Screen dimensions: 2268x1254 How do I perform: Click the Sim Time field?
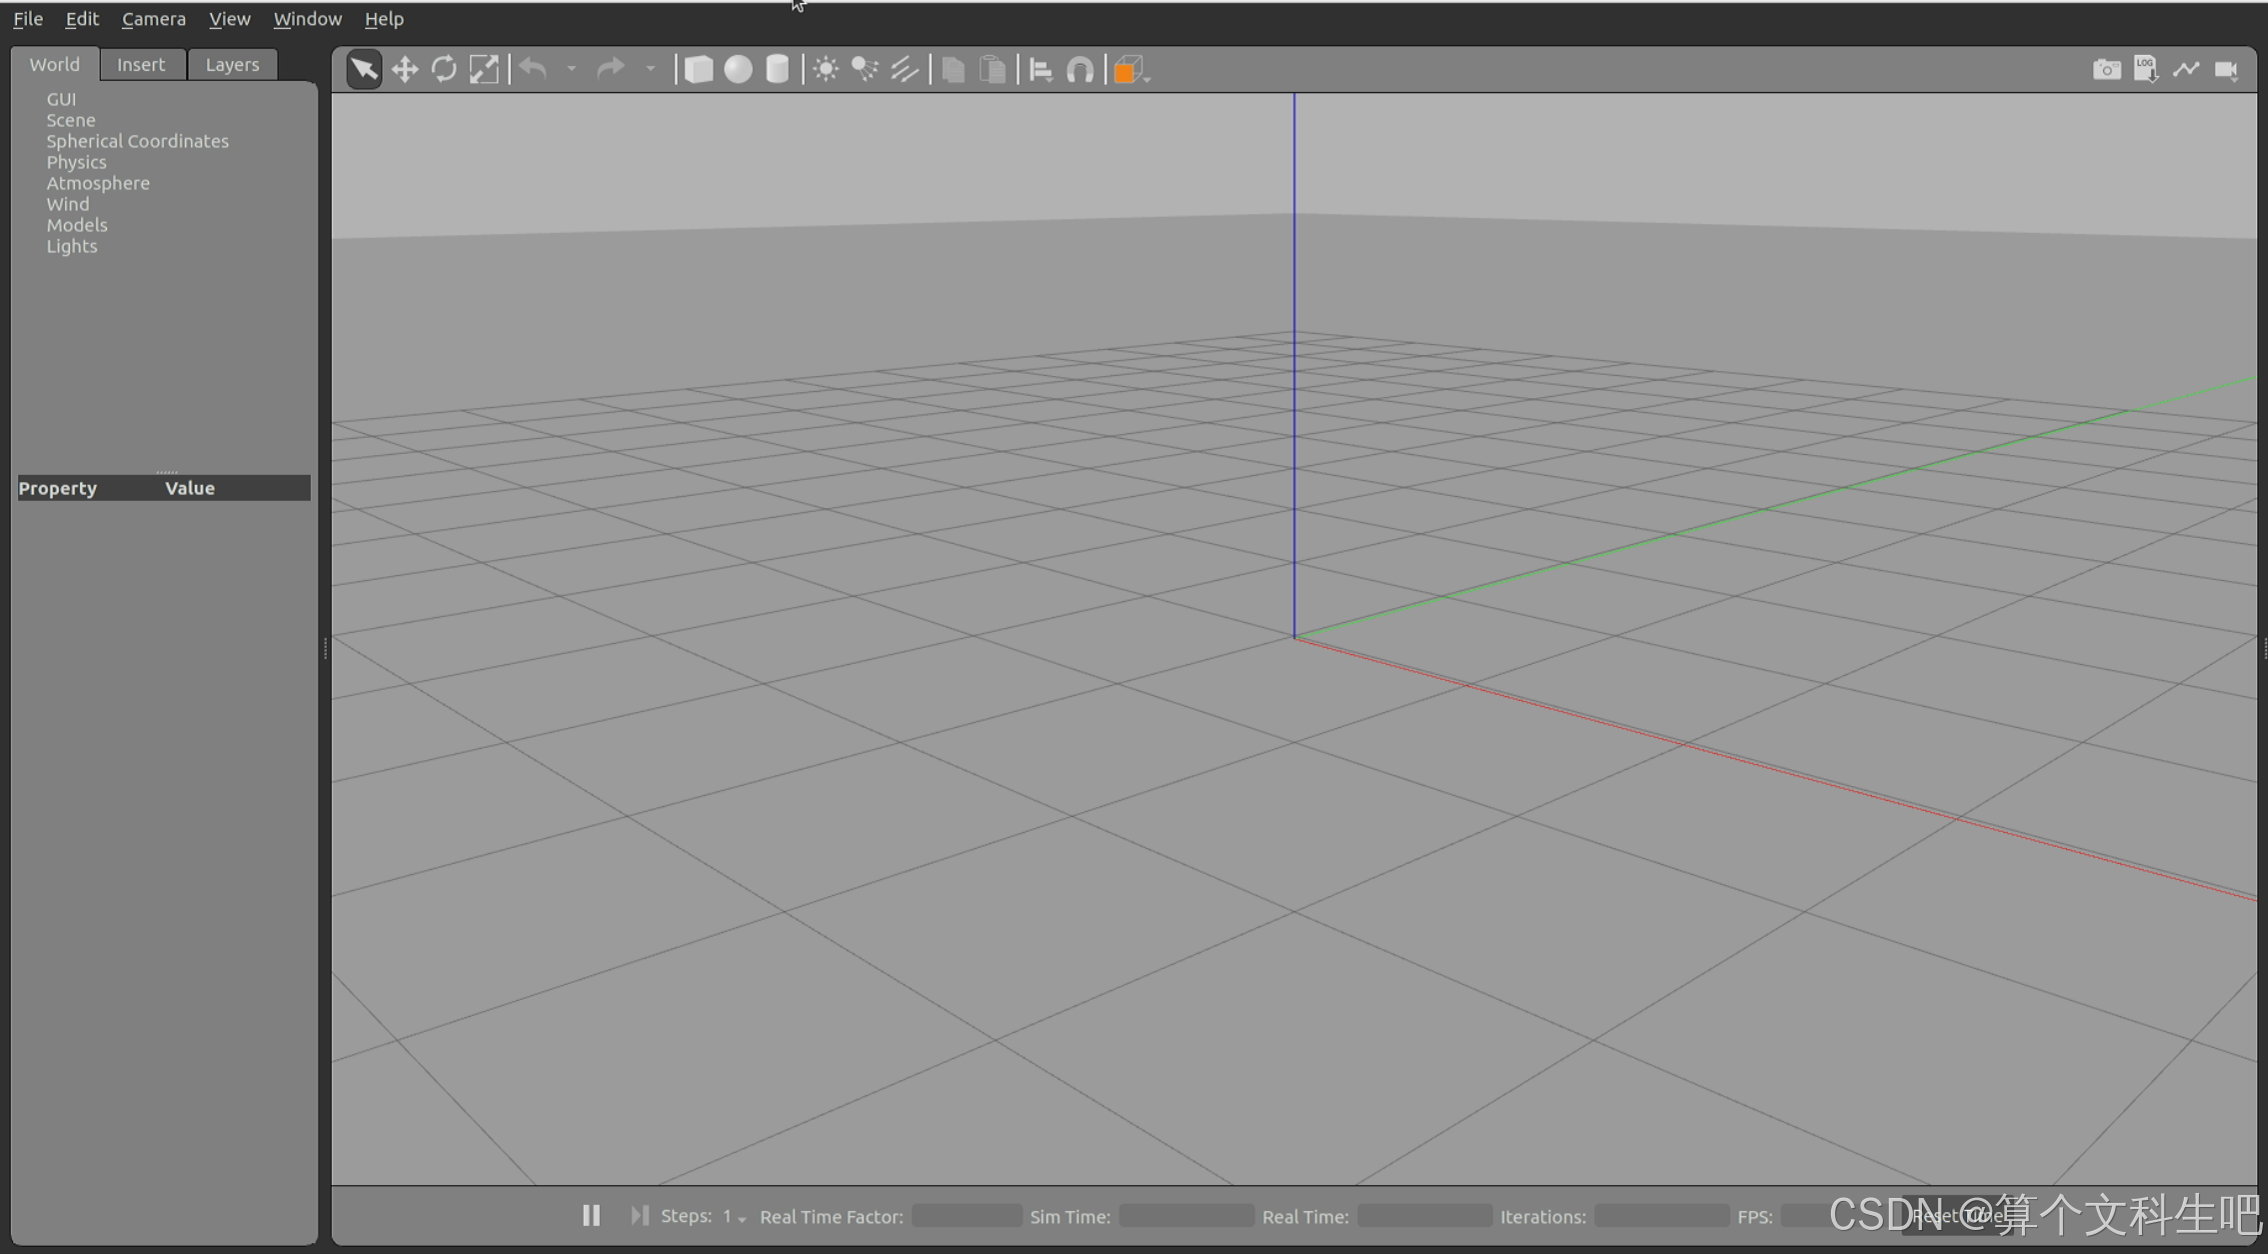tap(1186, 1216)
